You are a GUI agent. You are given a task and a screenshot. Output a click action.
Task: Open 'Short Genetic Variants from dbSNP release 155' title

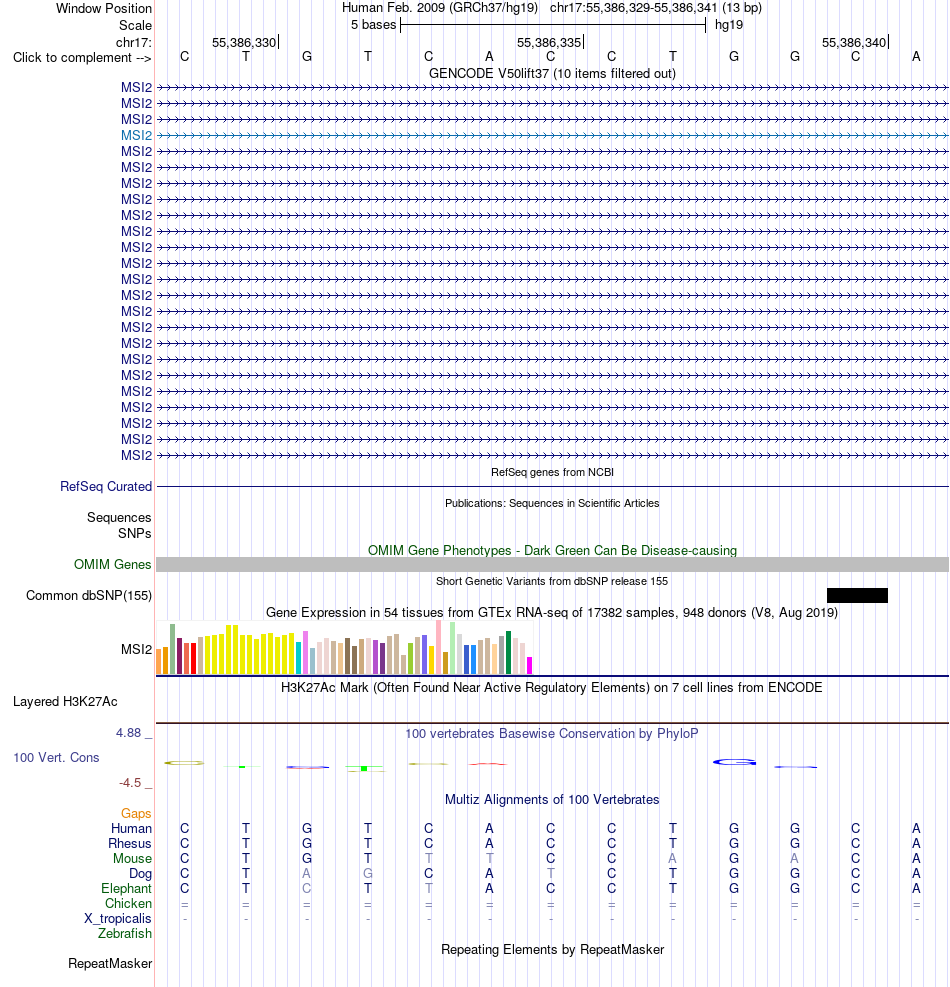pos(552,582)
